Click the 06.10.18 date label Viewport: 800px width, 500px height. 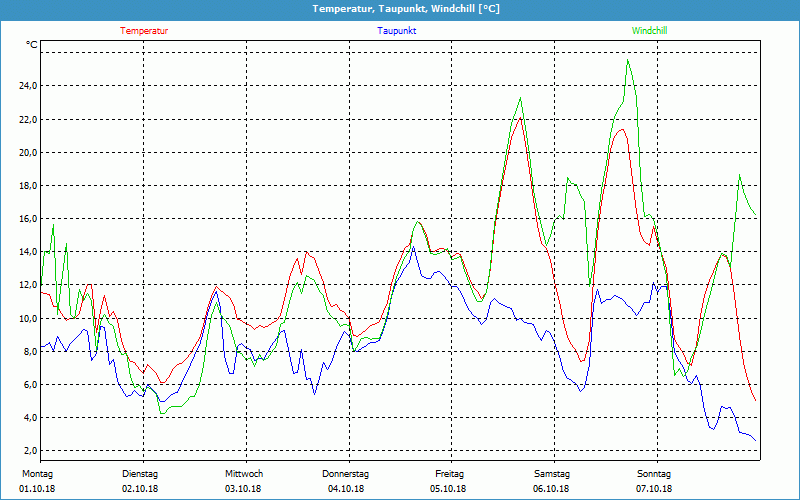552,489
